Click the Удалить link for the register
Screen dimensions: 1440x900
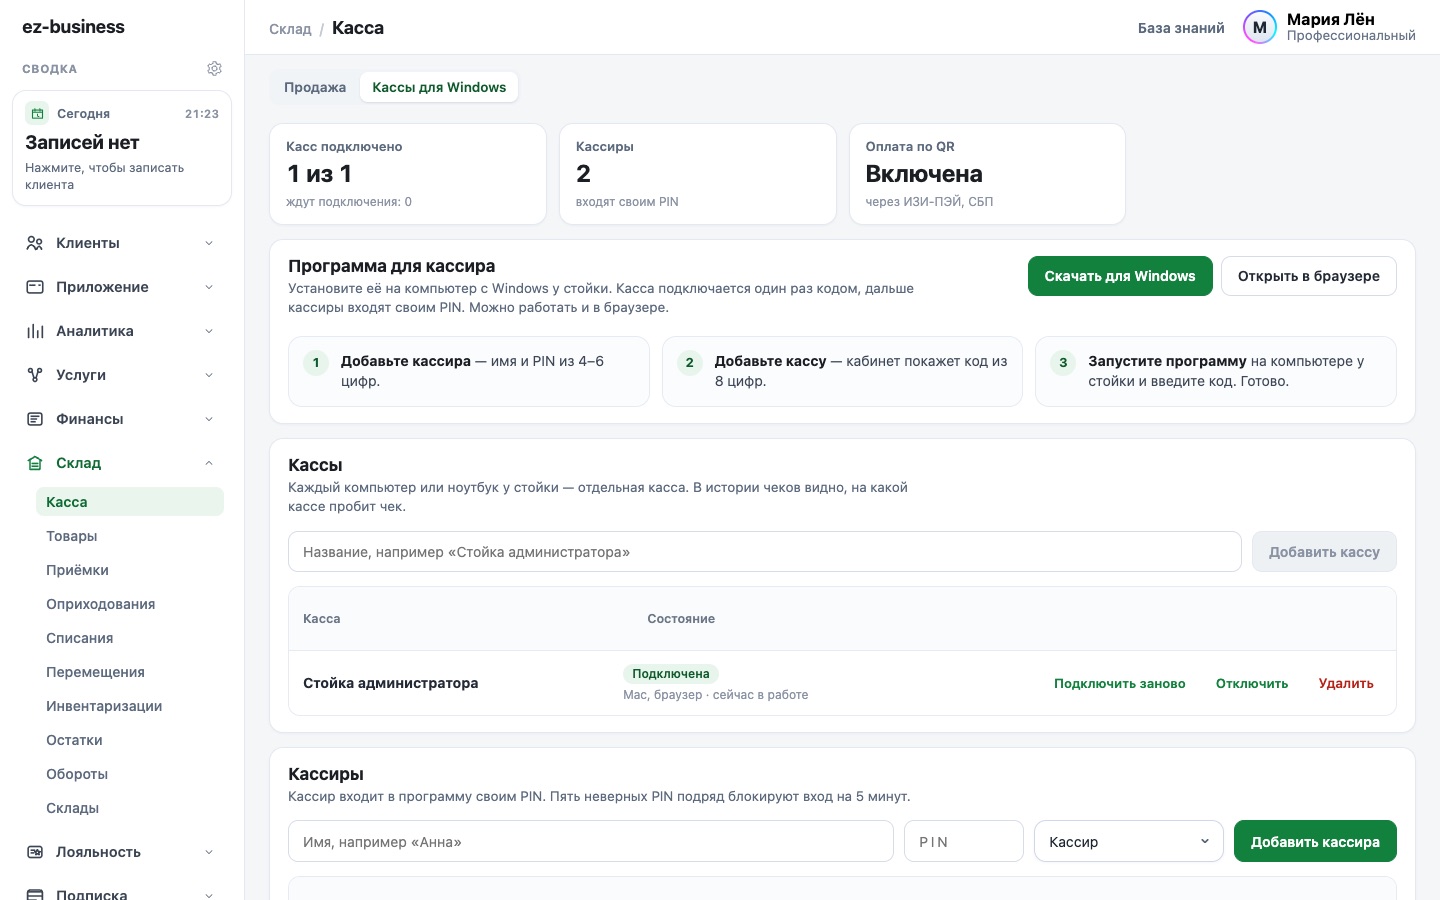(1346, 684)
